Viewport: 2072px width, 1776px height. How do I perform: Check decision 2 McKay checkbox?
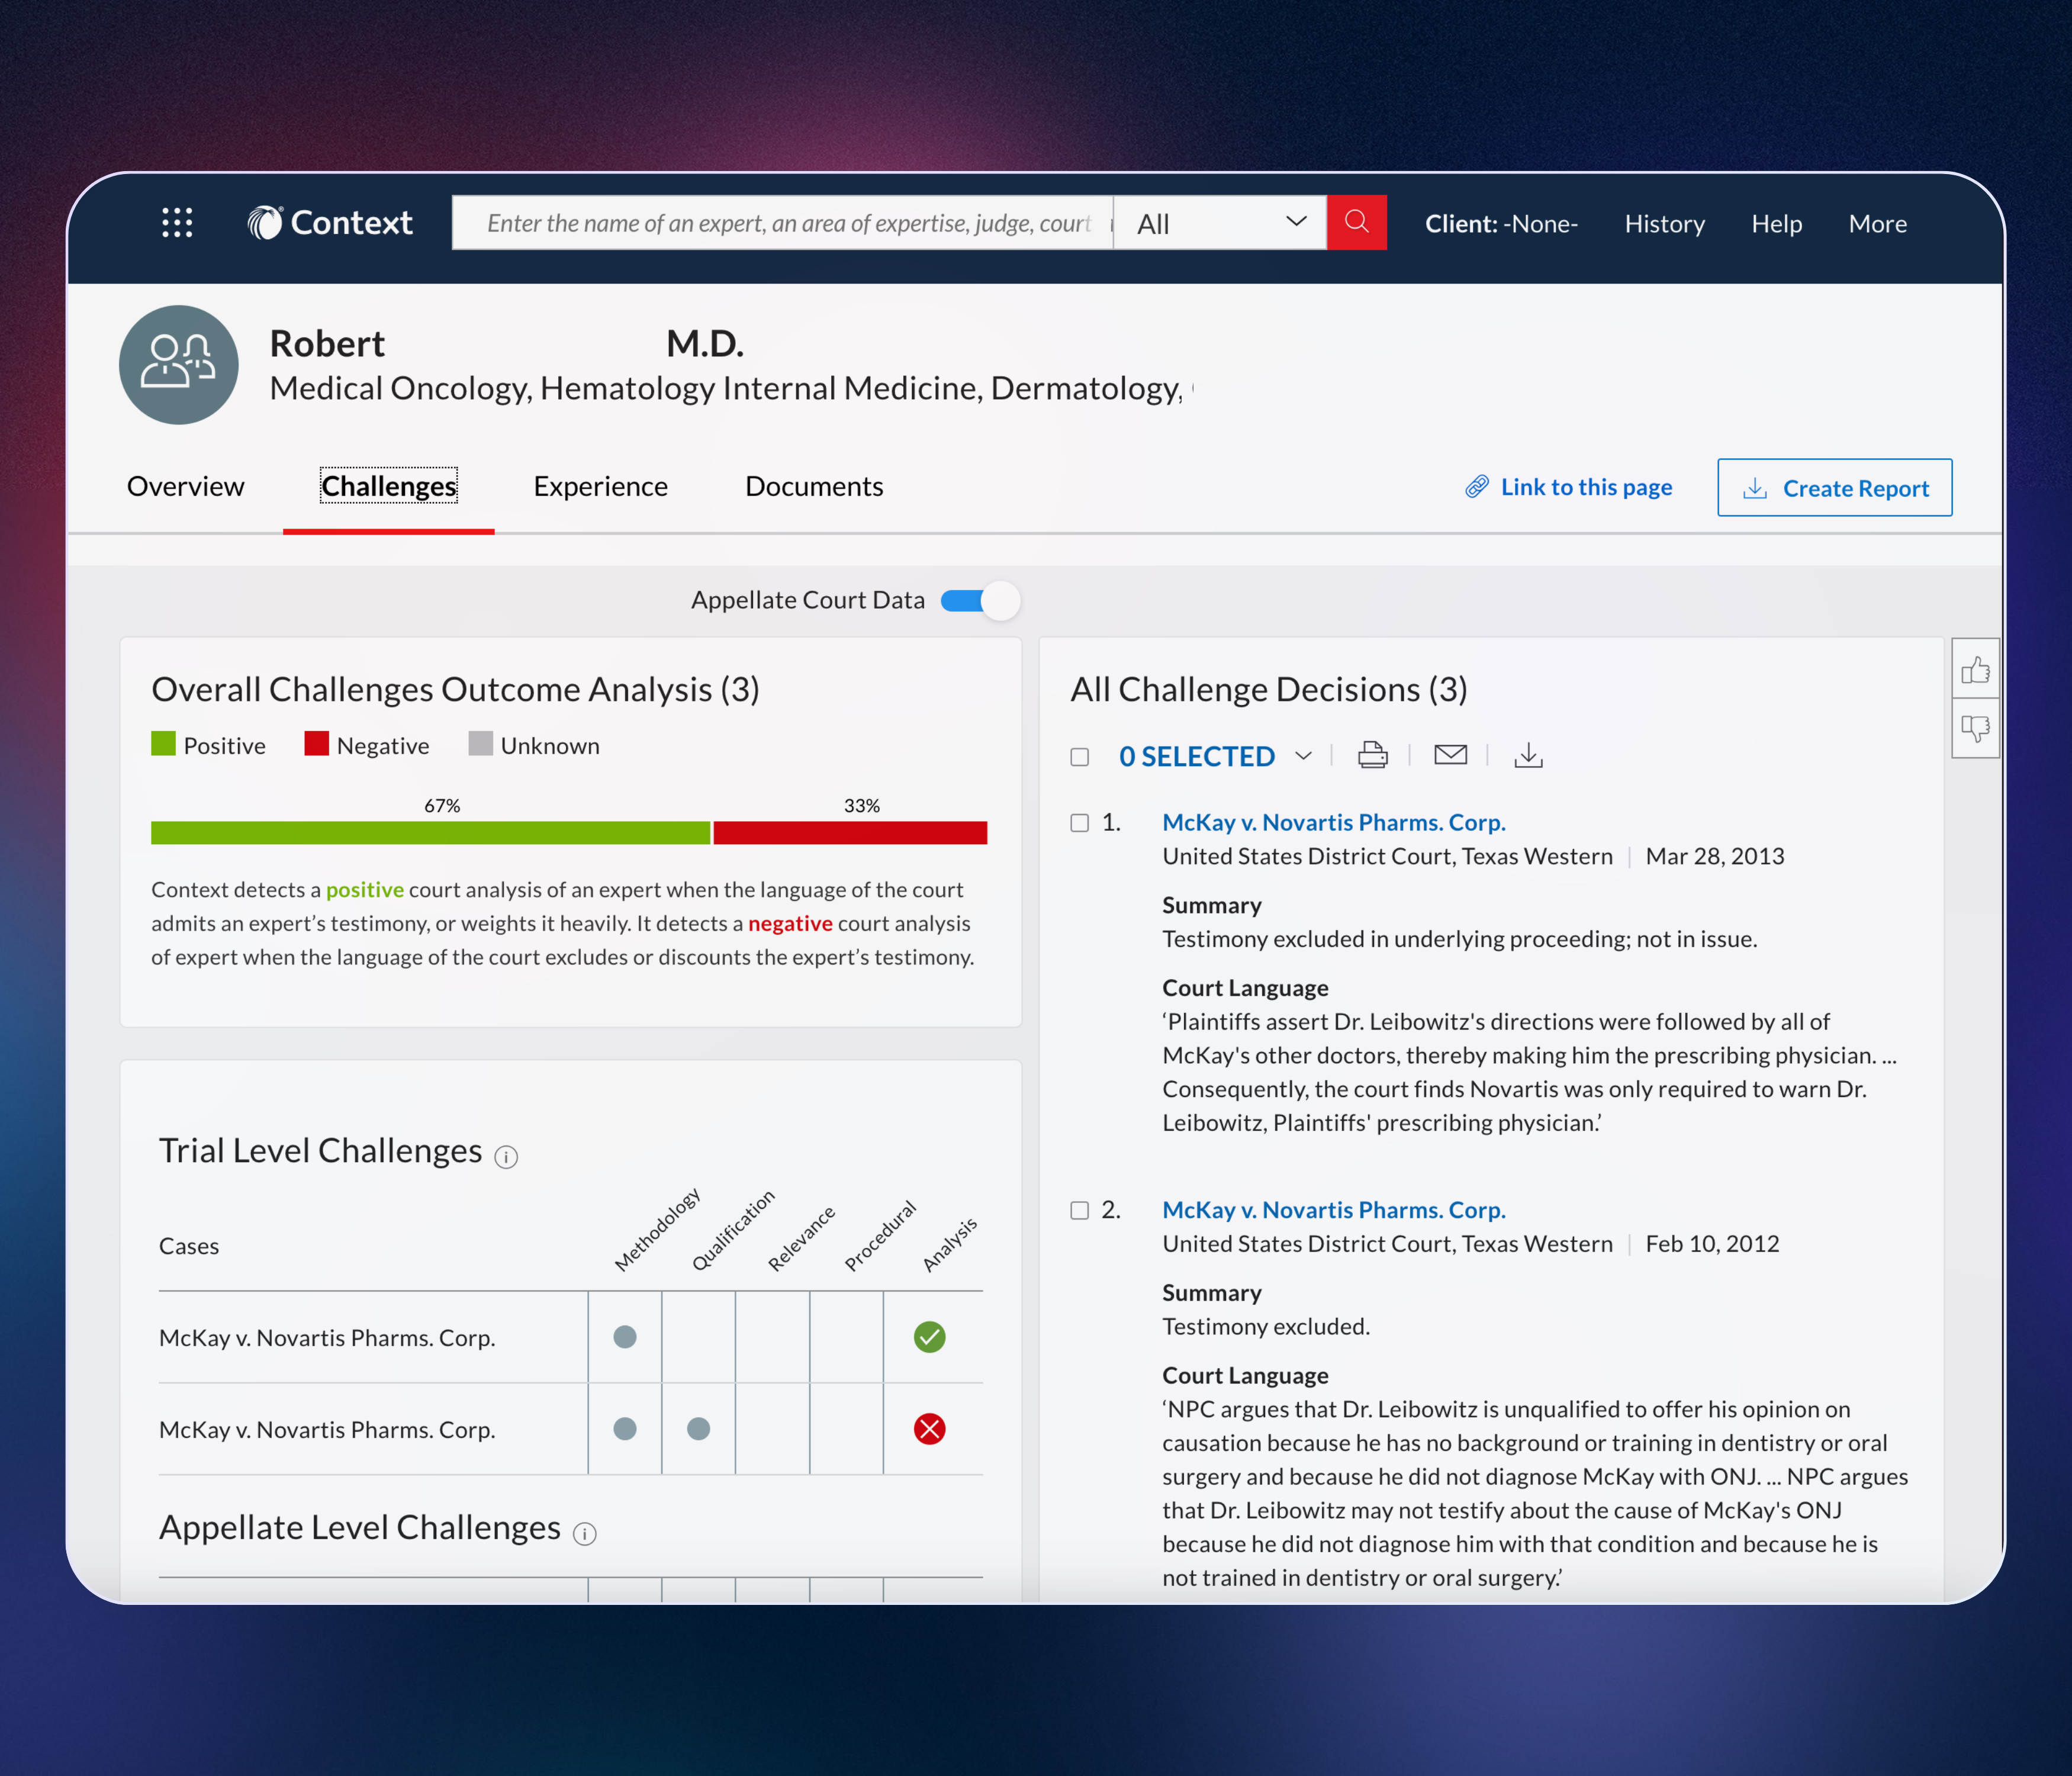[x=1080, y=1211]
